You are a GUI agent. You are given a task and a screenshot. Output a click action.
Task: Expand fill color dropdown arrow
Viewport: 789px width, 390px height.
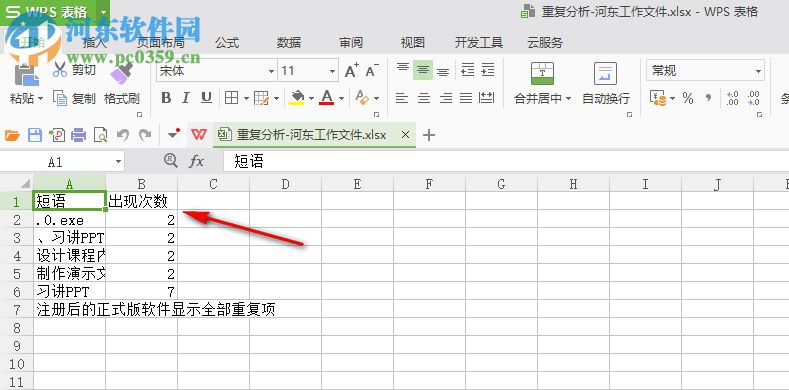[x=311, y=98]
